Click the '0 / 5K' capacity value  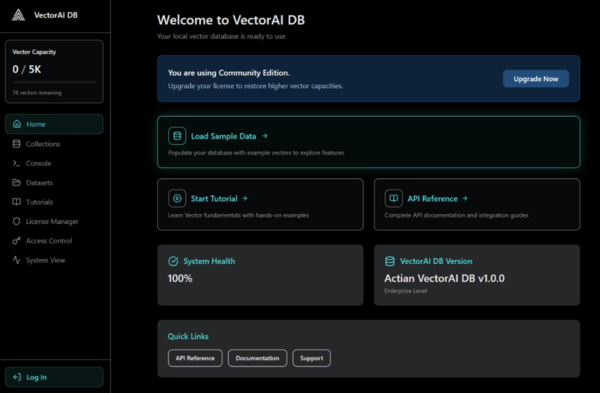click(x=27, y=69)
